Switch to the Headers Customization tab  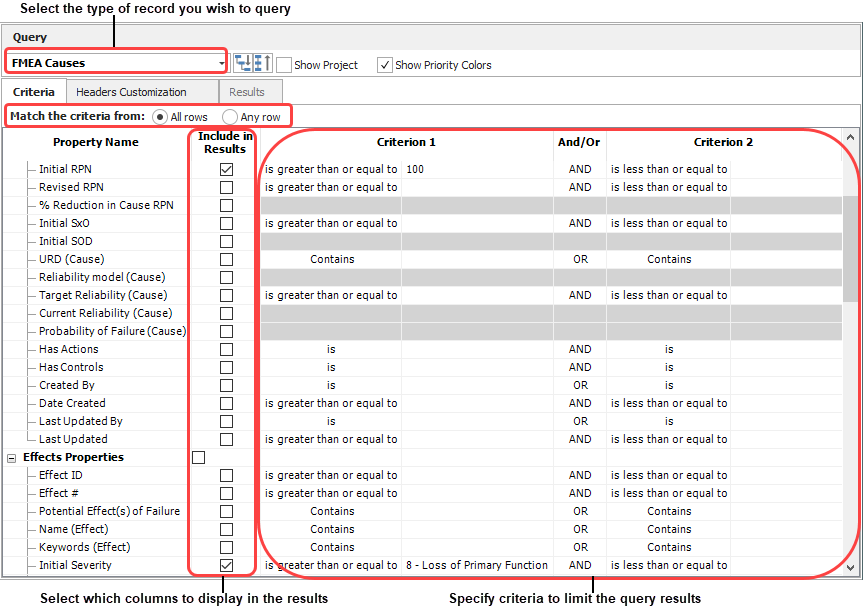(x=131, y=92)
